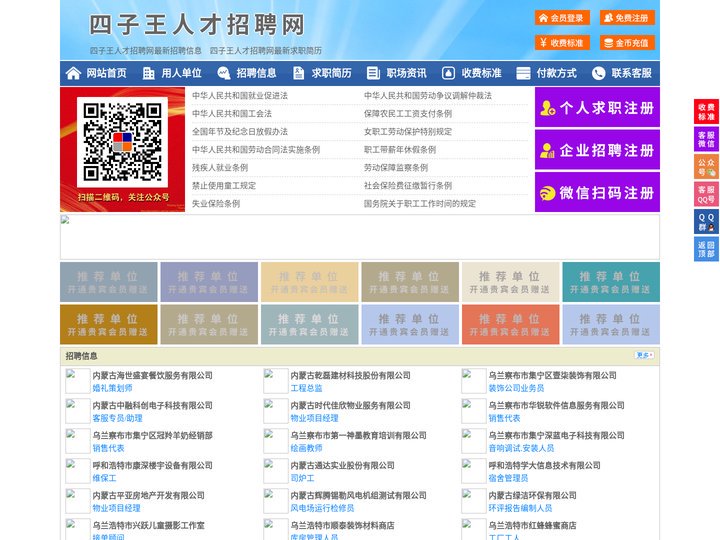This screenshot has width=720, height=540.
Task: Click the news icon beside 职场资讯
Action: (x=373, y=73)
